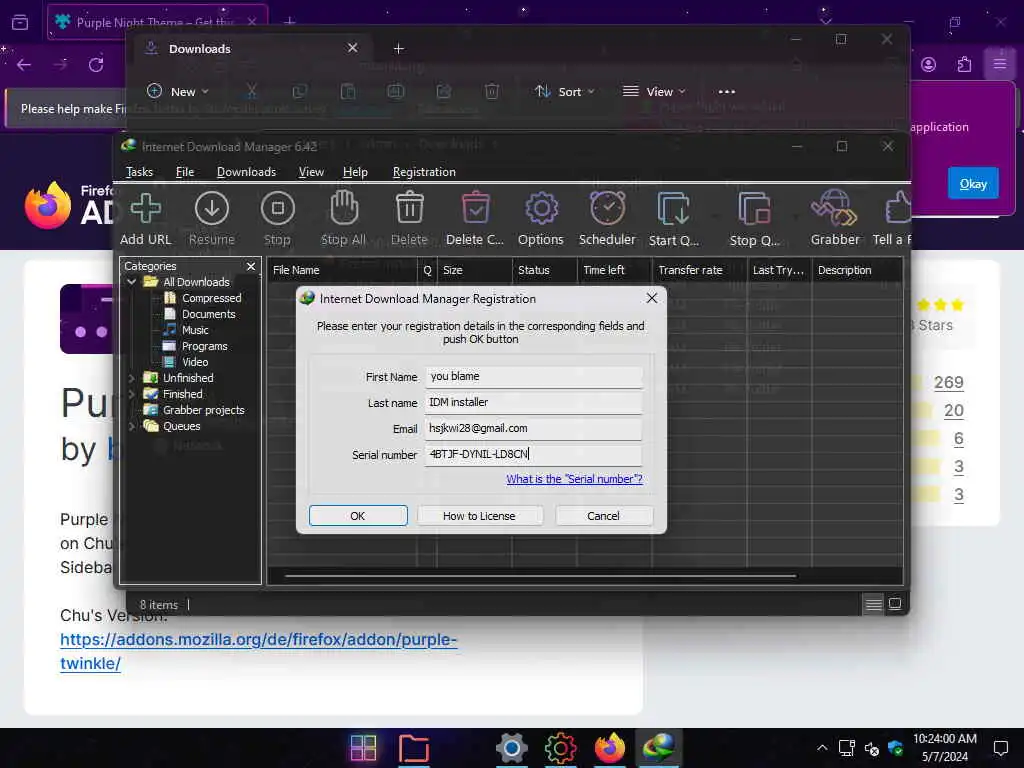The image size is (1024, 768).
Task: Click the Delete trash can icon
Action: (x=409, y=209)
